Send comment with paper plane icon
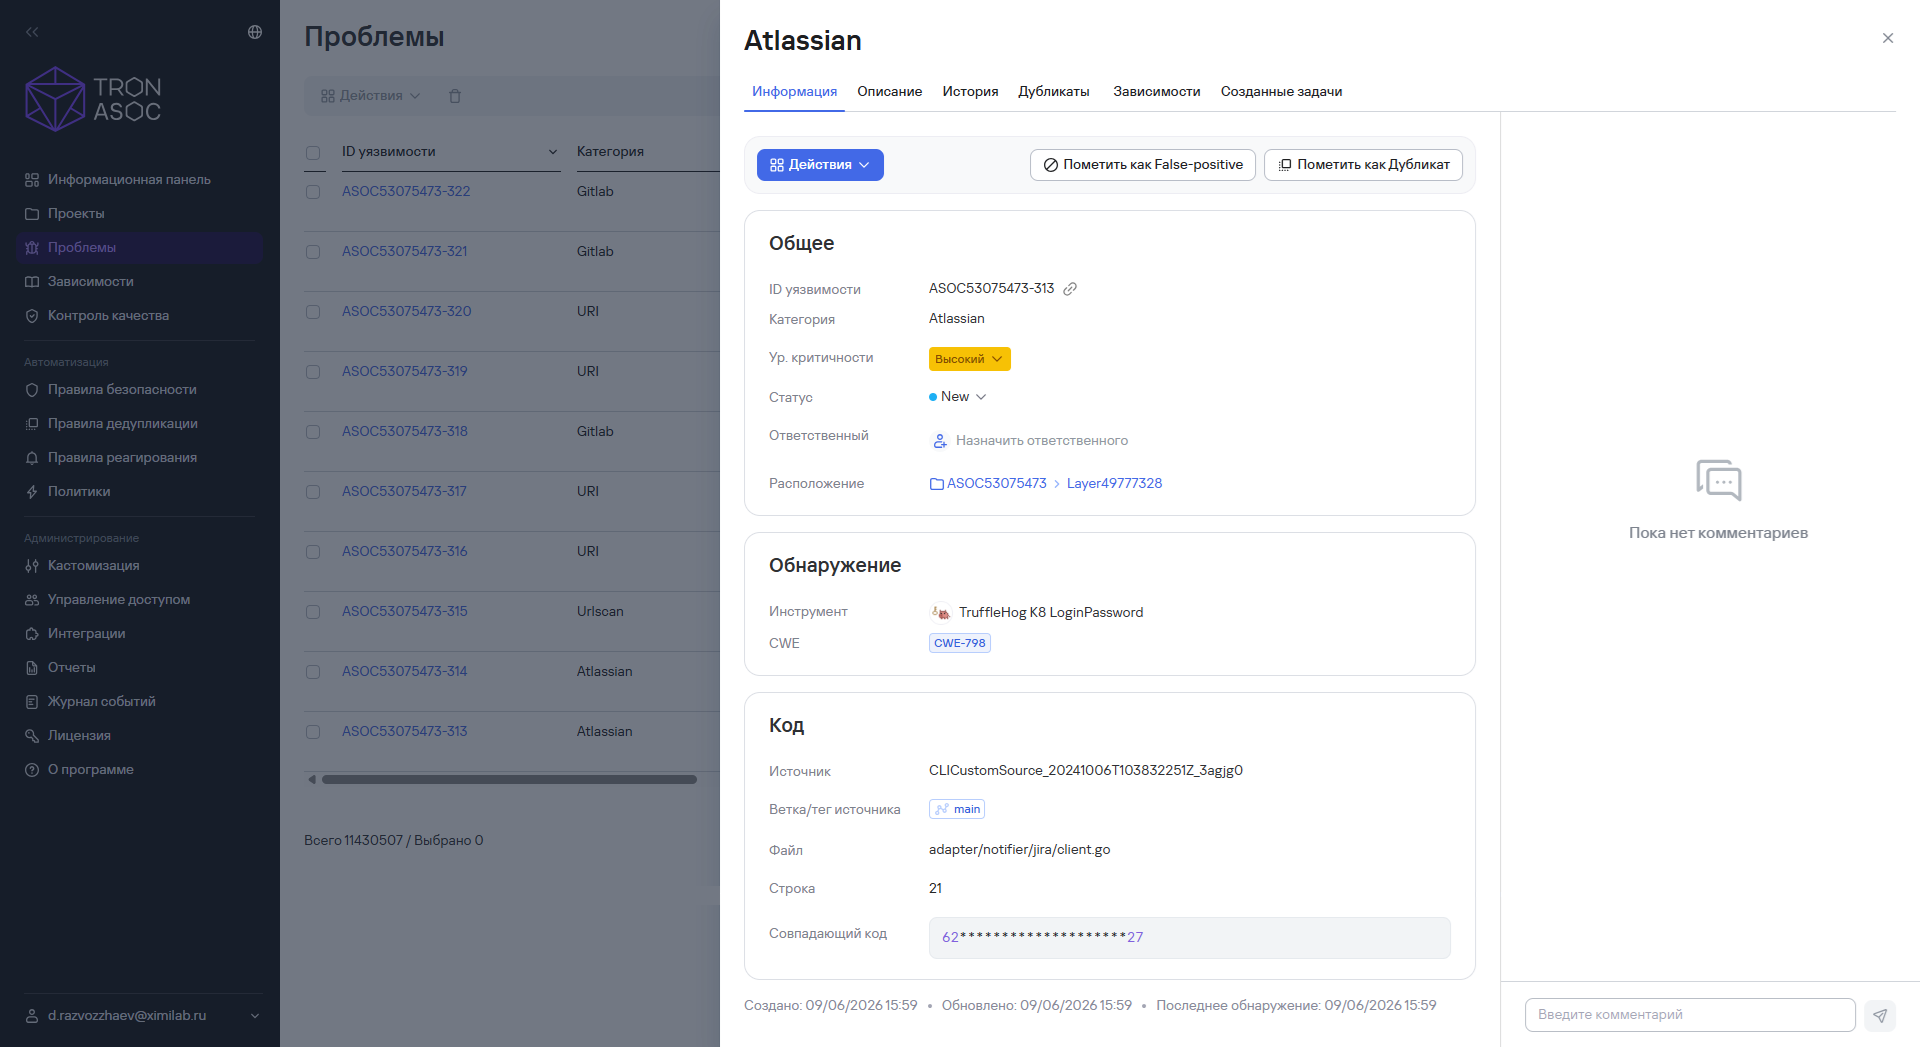Viewport: 1920px width, 1047px height. (1880, 1015)
